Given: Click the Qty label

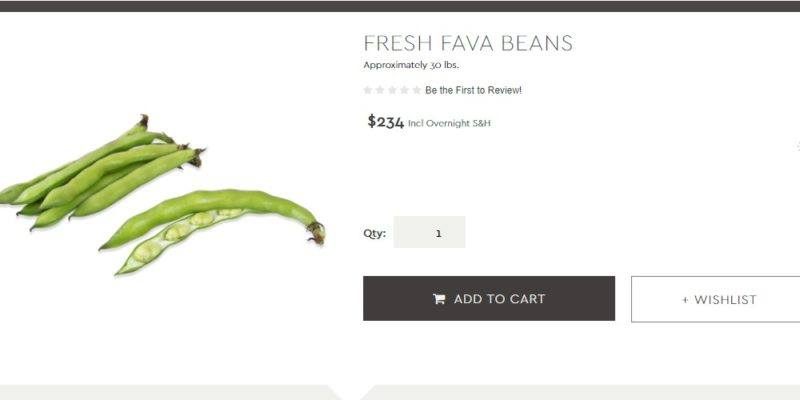Looking at the screenshot, I should tap(374, 234).
